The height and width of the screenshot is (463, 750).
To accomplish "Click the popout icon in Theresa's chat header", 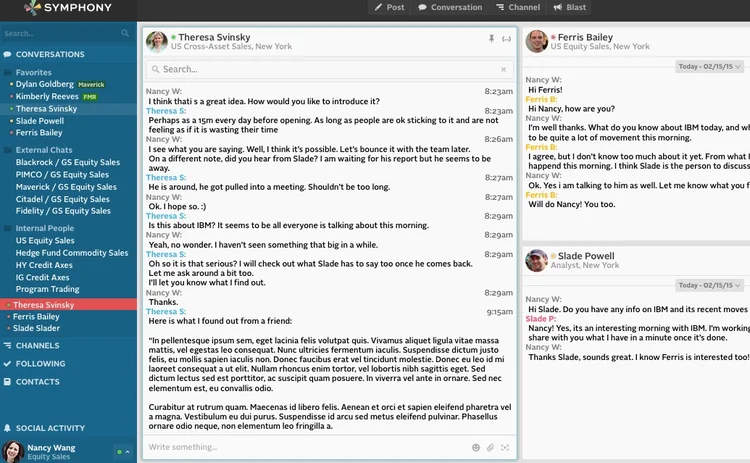I will click(506, 39).
